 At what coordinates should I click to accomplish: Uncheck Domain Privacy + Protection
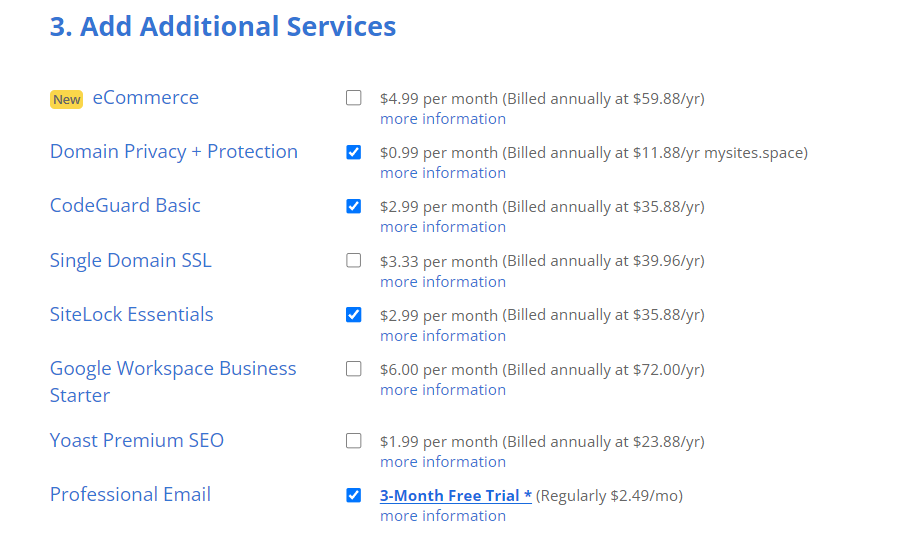tap(353, 152)
